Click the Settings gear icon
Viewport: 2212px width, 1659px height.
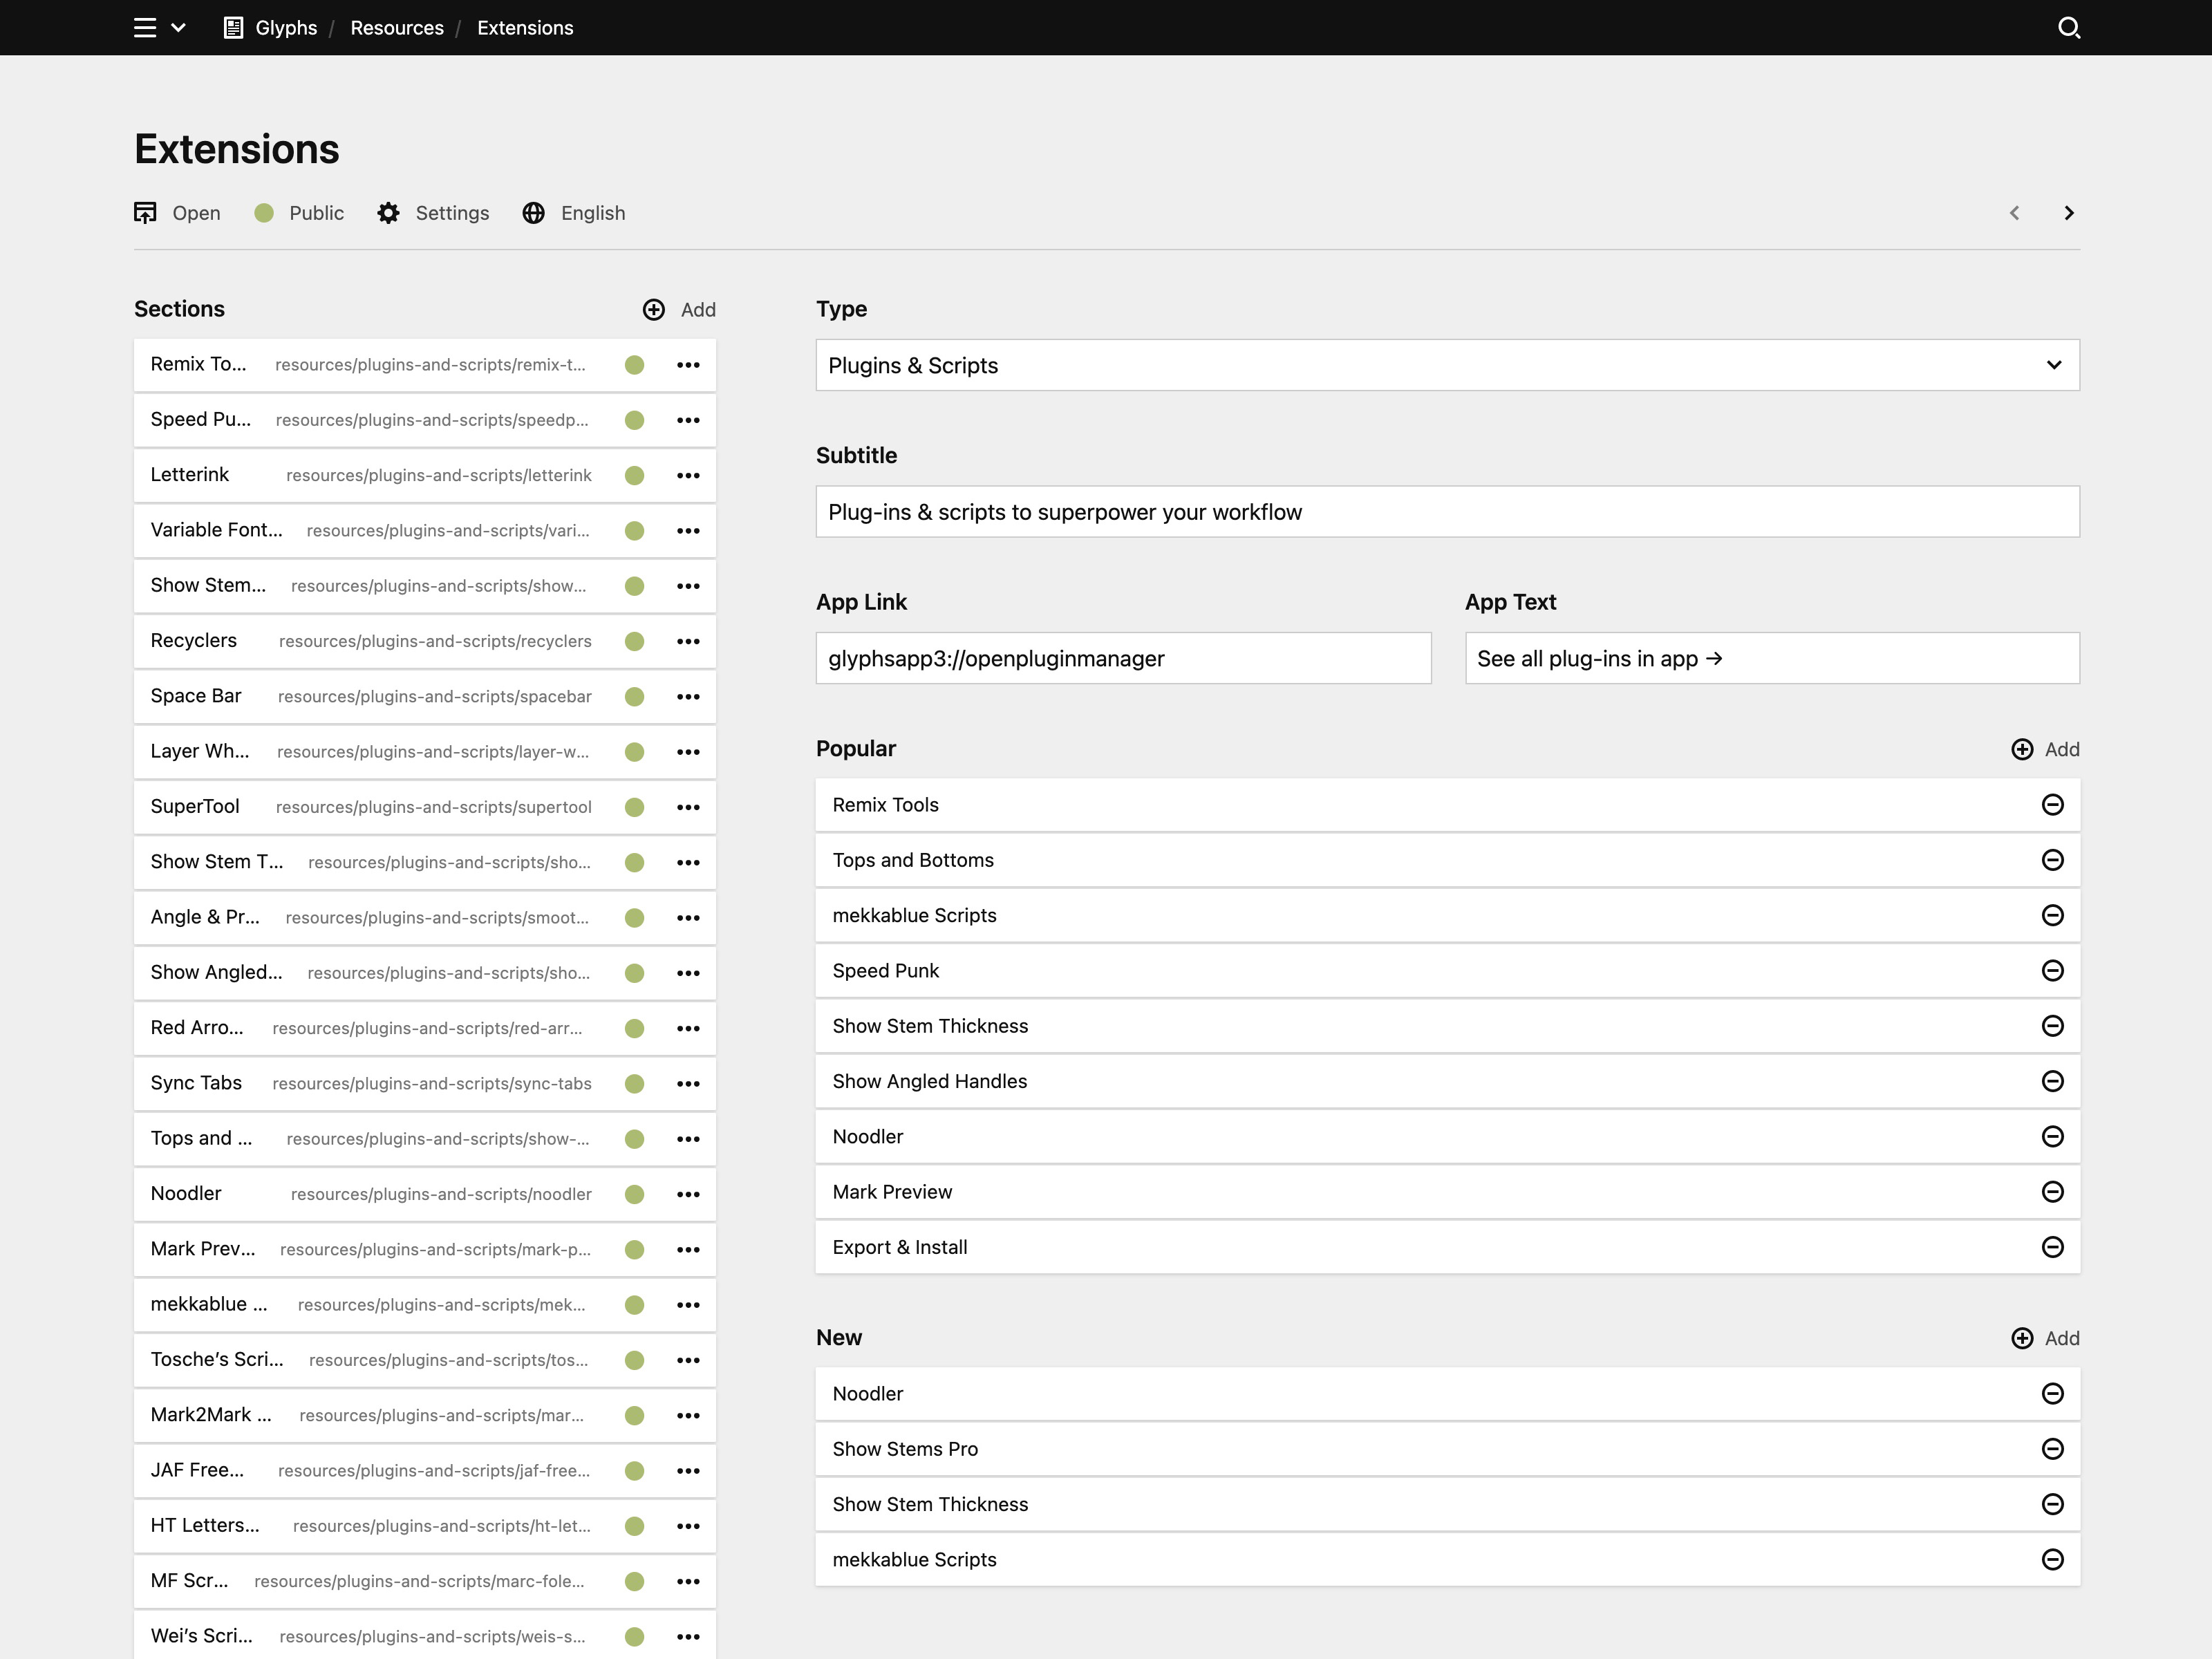click(388, 213)
